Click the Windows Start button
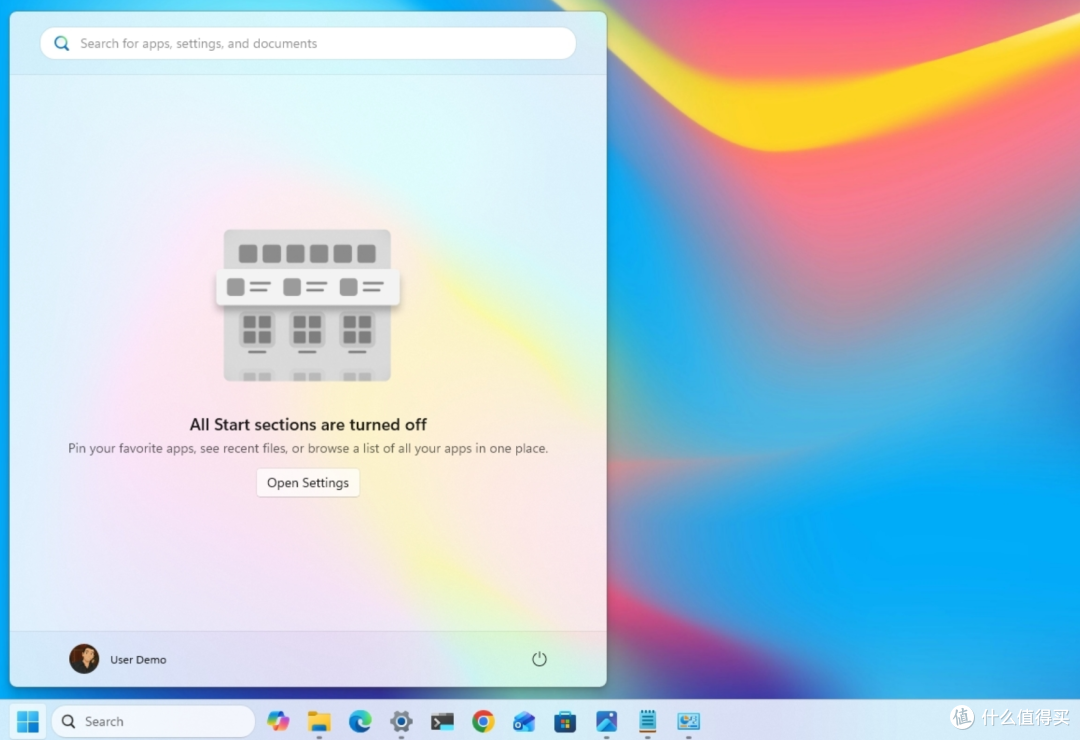The height and width of the screenshot is (740, 1080). (x=28, y=721)
